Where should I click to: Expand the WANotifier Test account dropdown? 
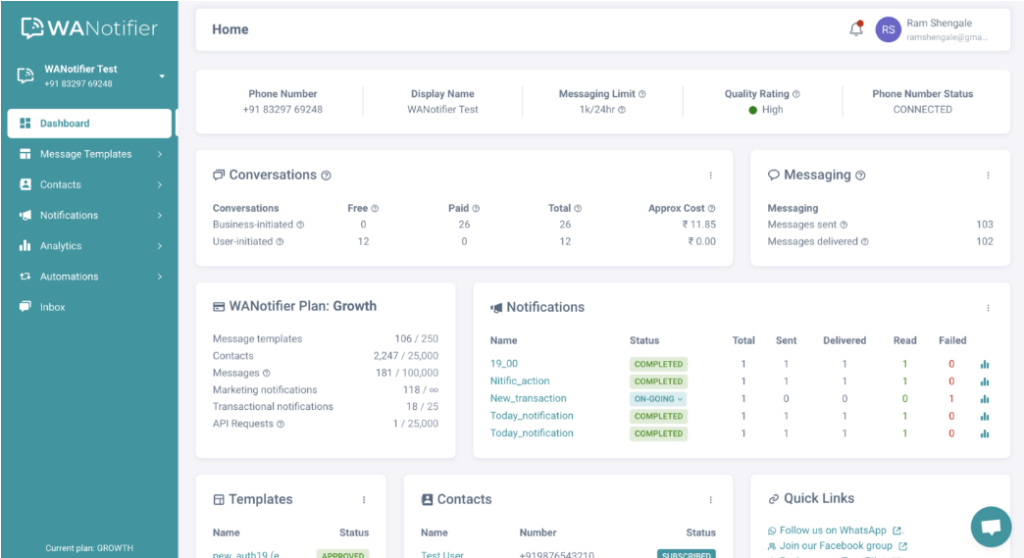pyautogui.click(x=162, y=76)
